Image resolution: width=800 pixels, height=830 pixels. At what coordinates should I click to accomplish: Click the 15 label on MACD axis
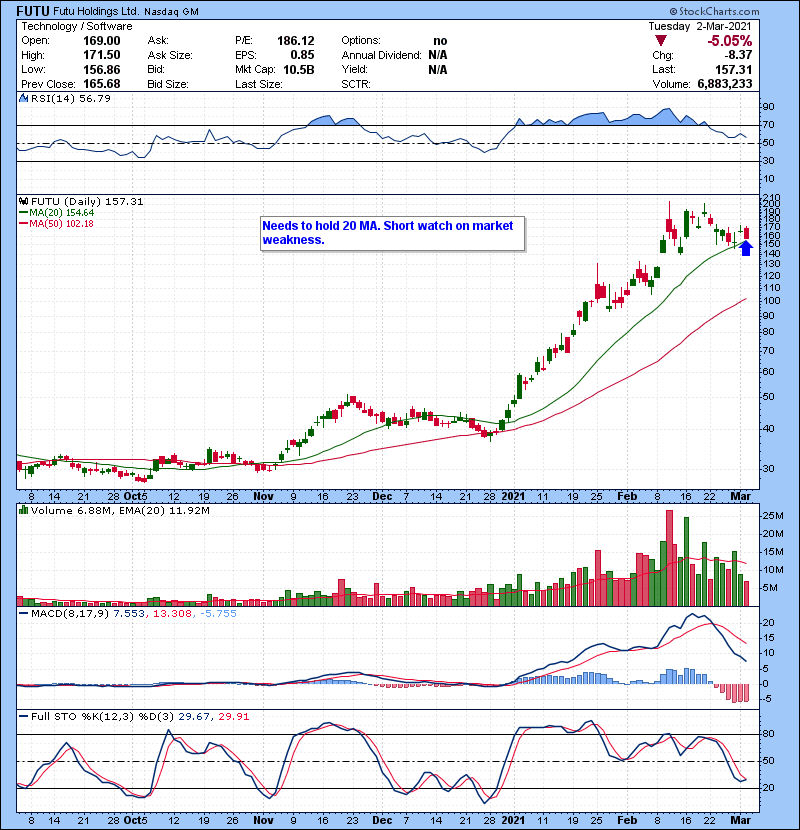(x=768, y=638)
